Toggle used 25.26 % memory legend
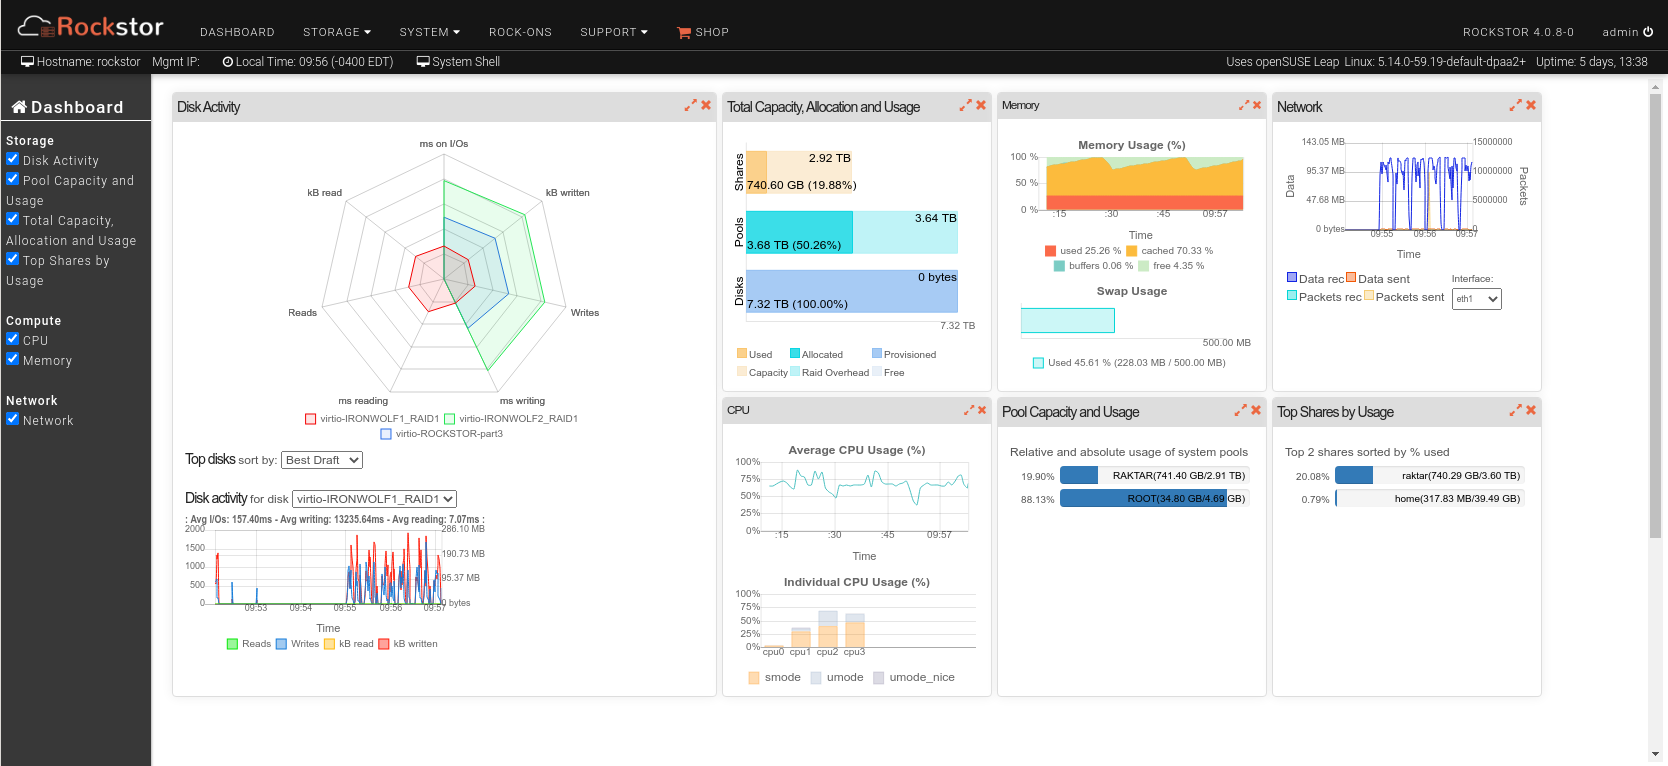 (1083, 251)
